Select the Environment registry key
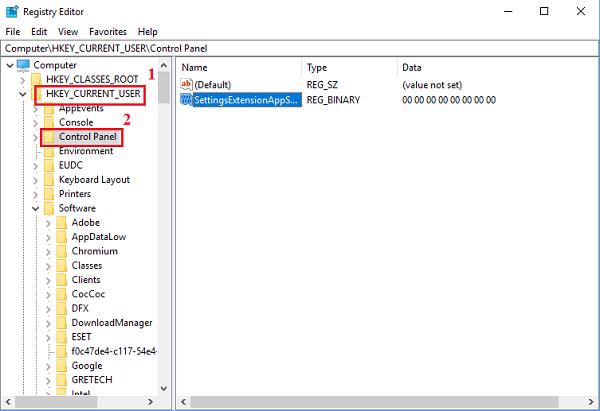This screenshot has width=600, height=411. point(85,151)
